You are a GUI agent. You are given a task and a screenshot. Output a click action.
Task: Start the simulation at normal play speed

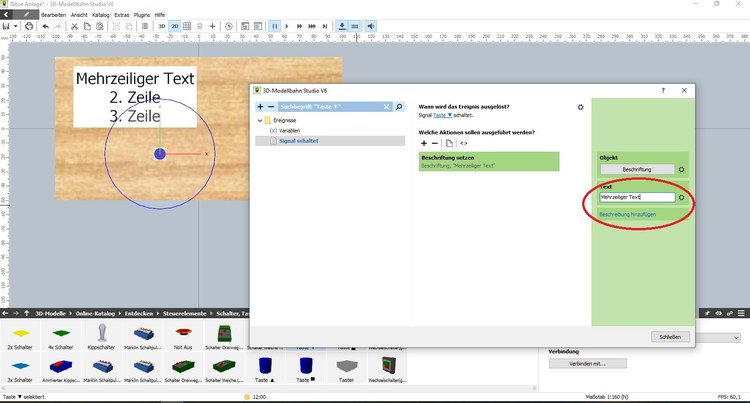coord(287,26)
